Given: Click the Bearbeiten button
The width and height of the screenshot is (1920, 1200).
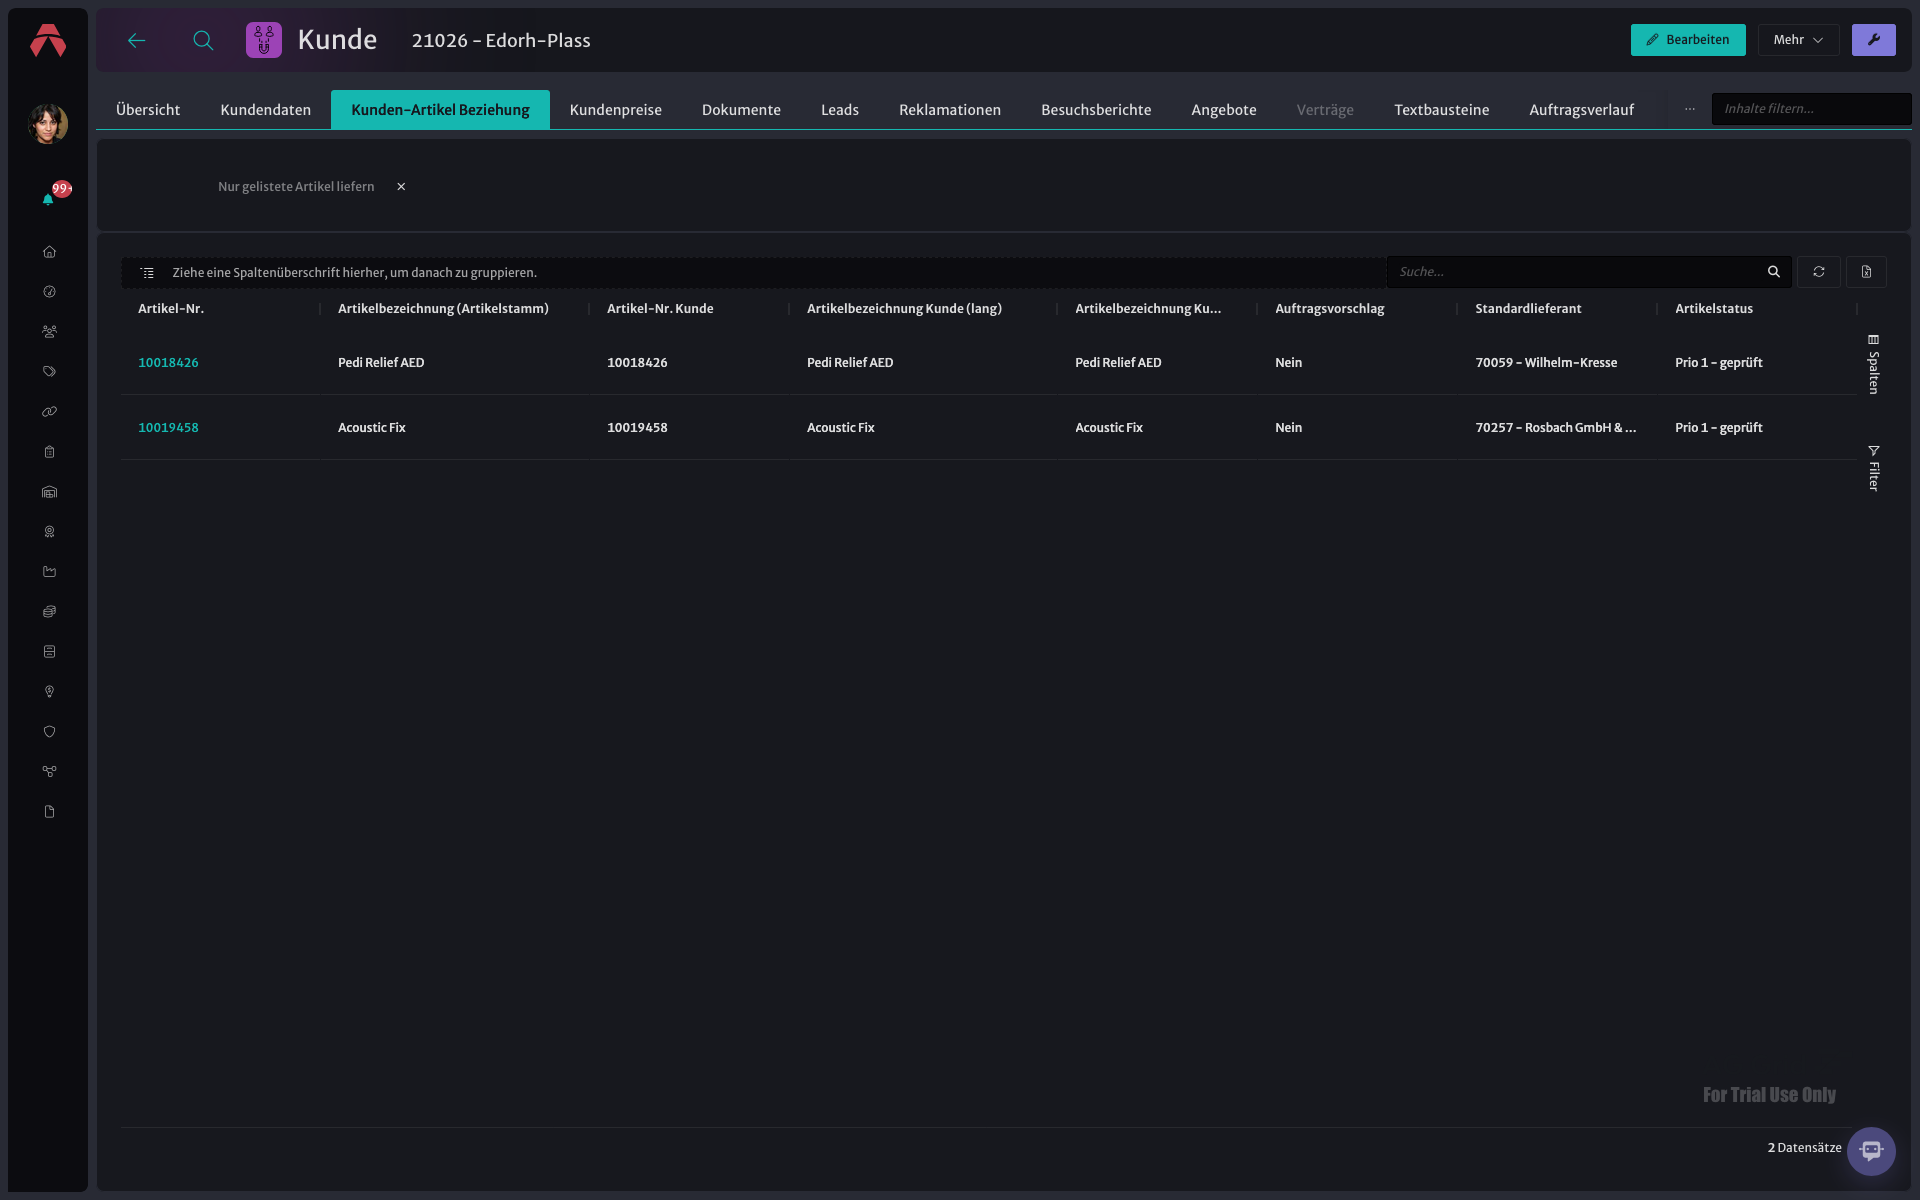Looking at the screenshot, I should (1688, 40).
